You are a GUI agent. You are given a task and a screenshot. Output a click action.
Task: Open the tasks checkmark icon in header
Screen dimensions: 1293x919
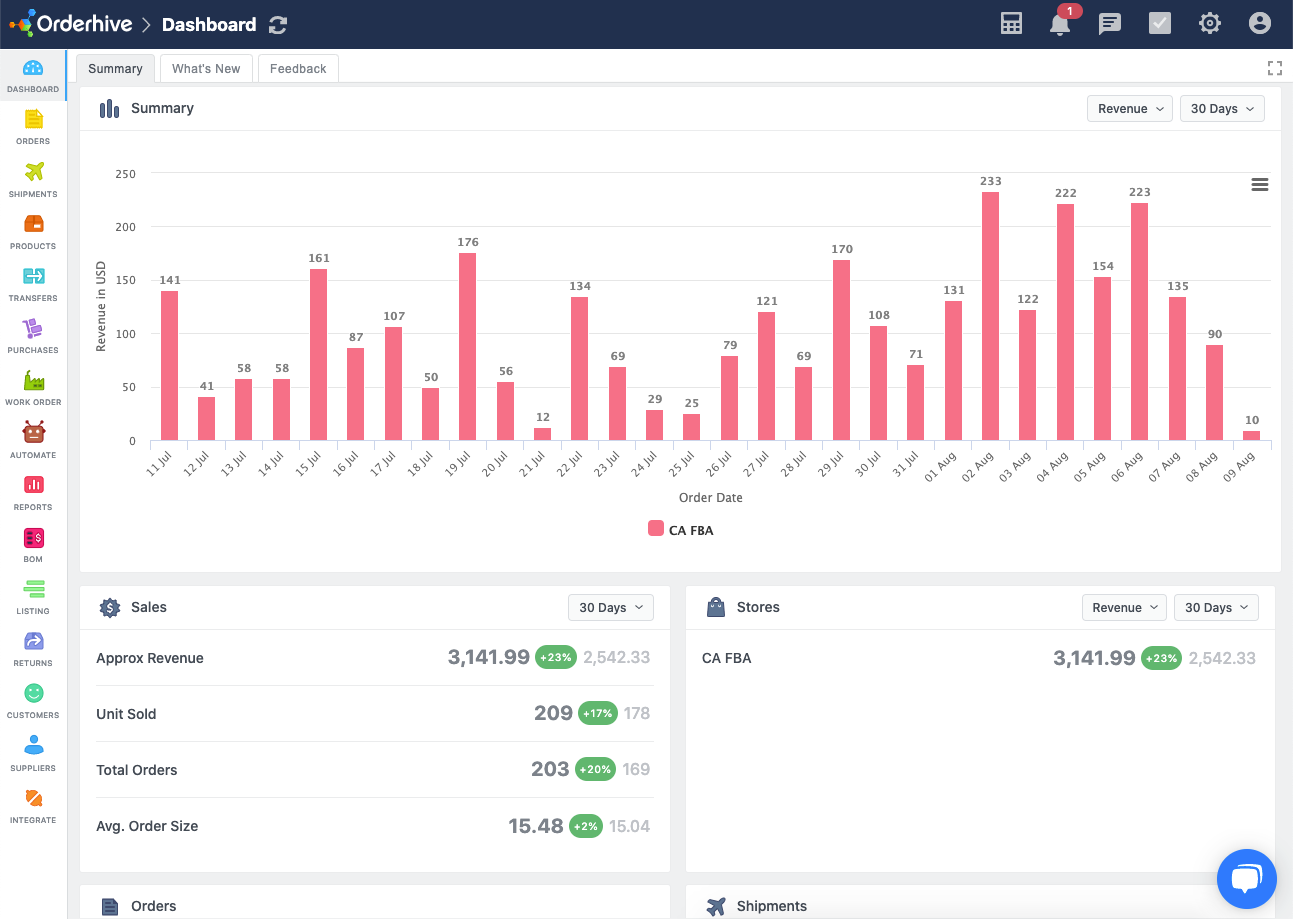1160,24
